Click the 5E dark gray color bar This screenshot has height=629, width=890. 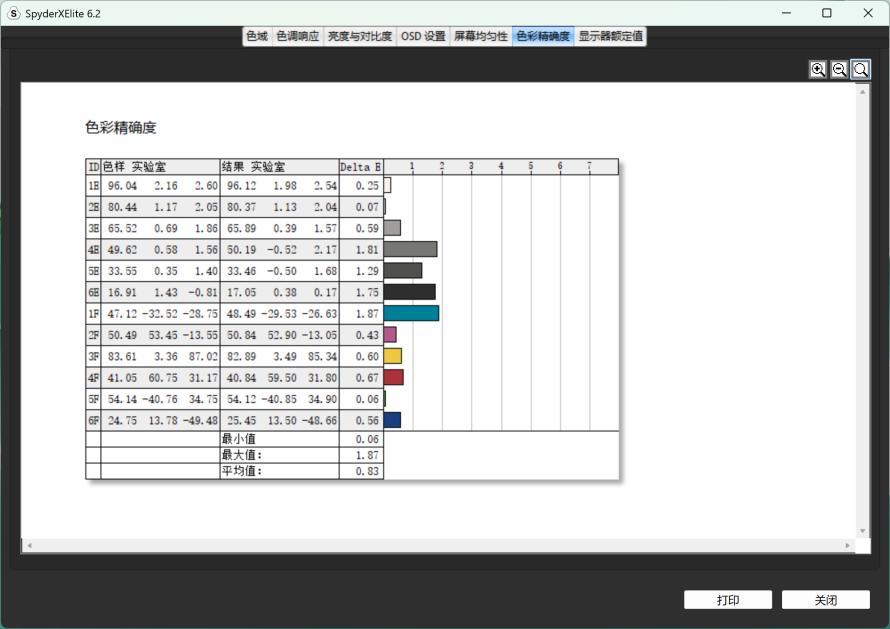[403, 270]
